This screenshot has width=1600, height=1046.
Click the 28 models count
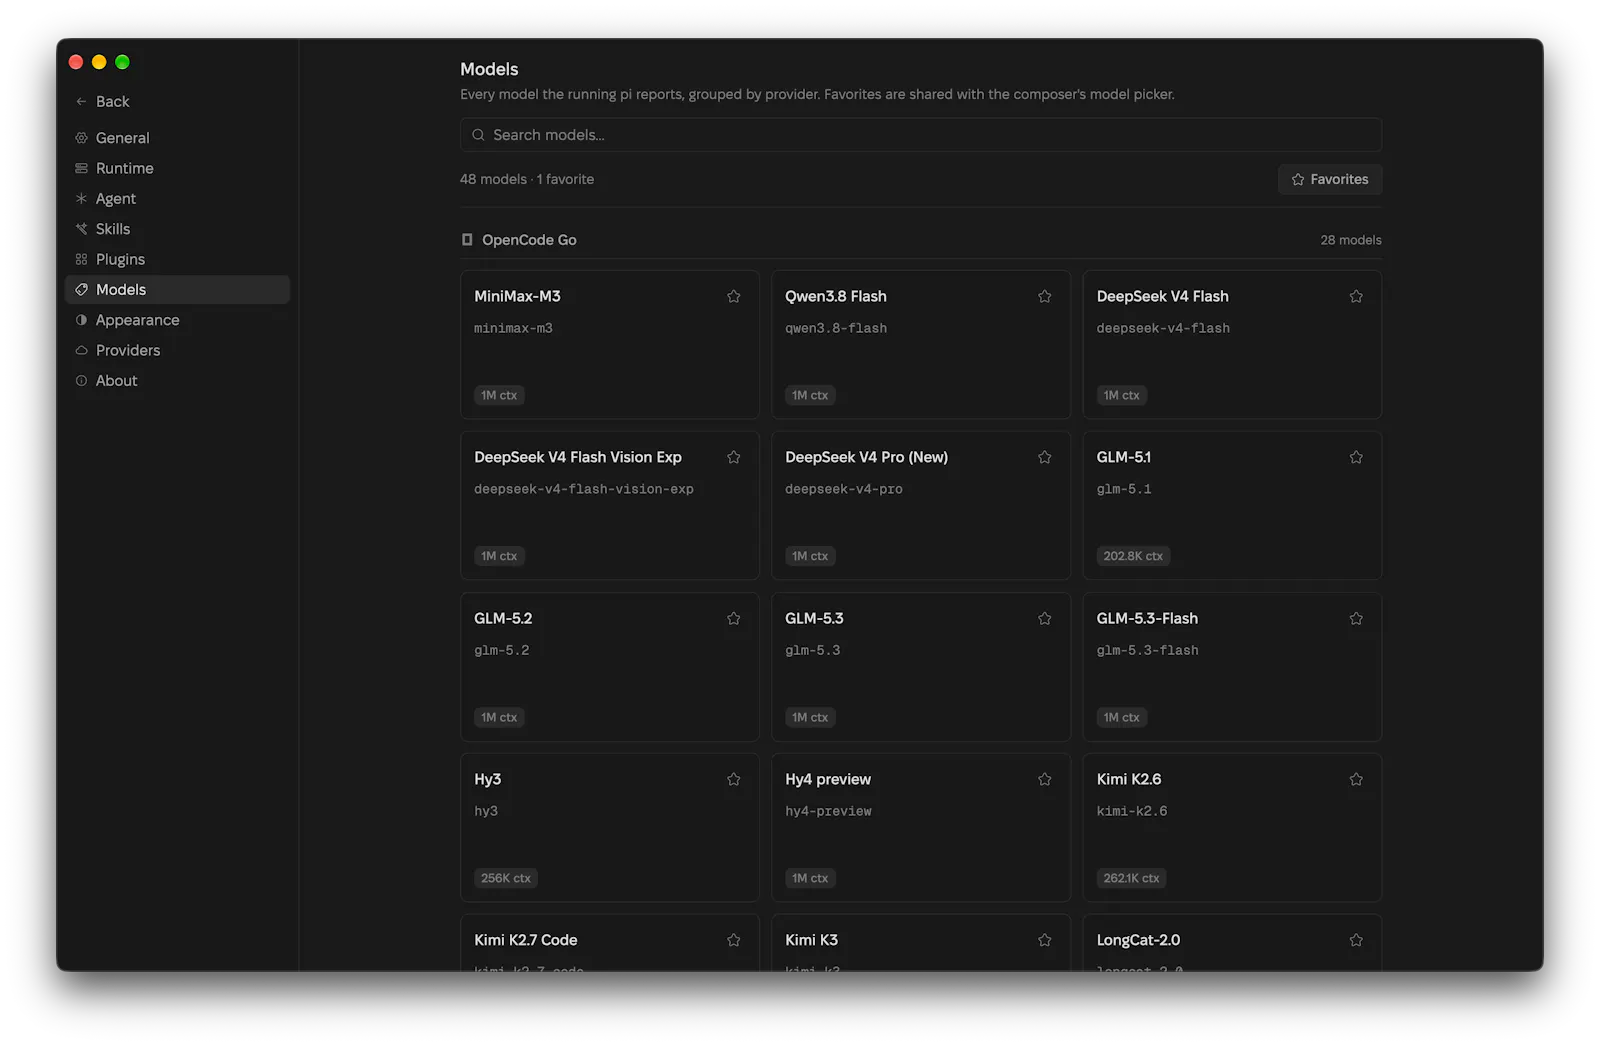1350,240
